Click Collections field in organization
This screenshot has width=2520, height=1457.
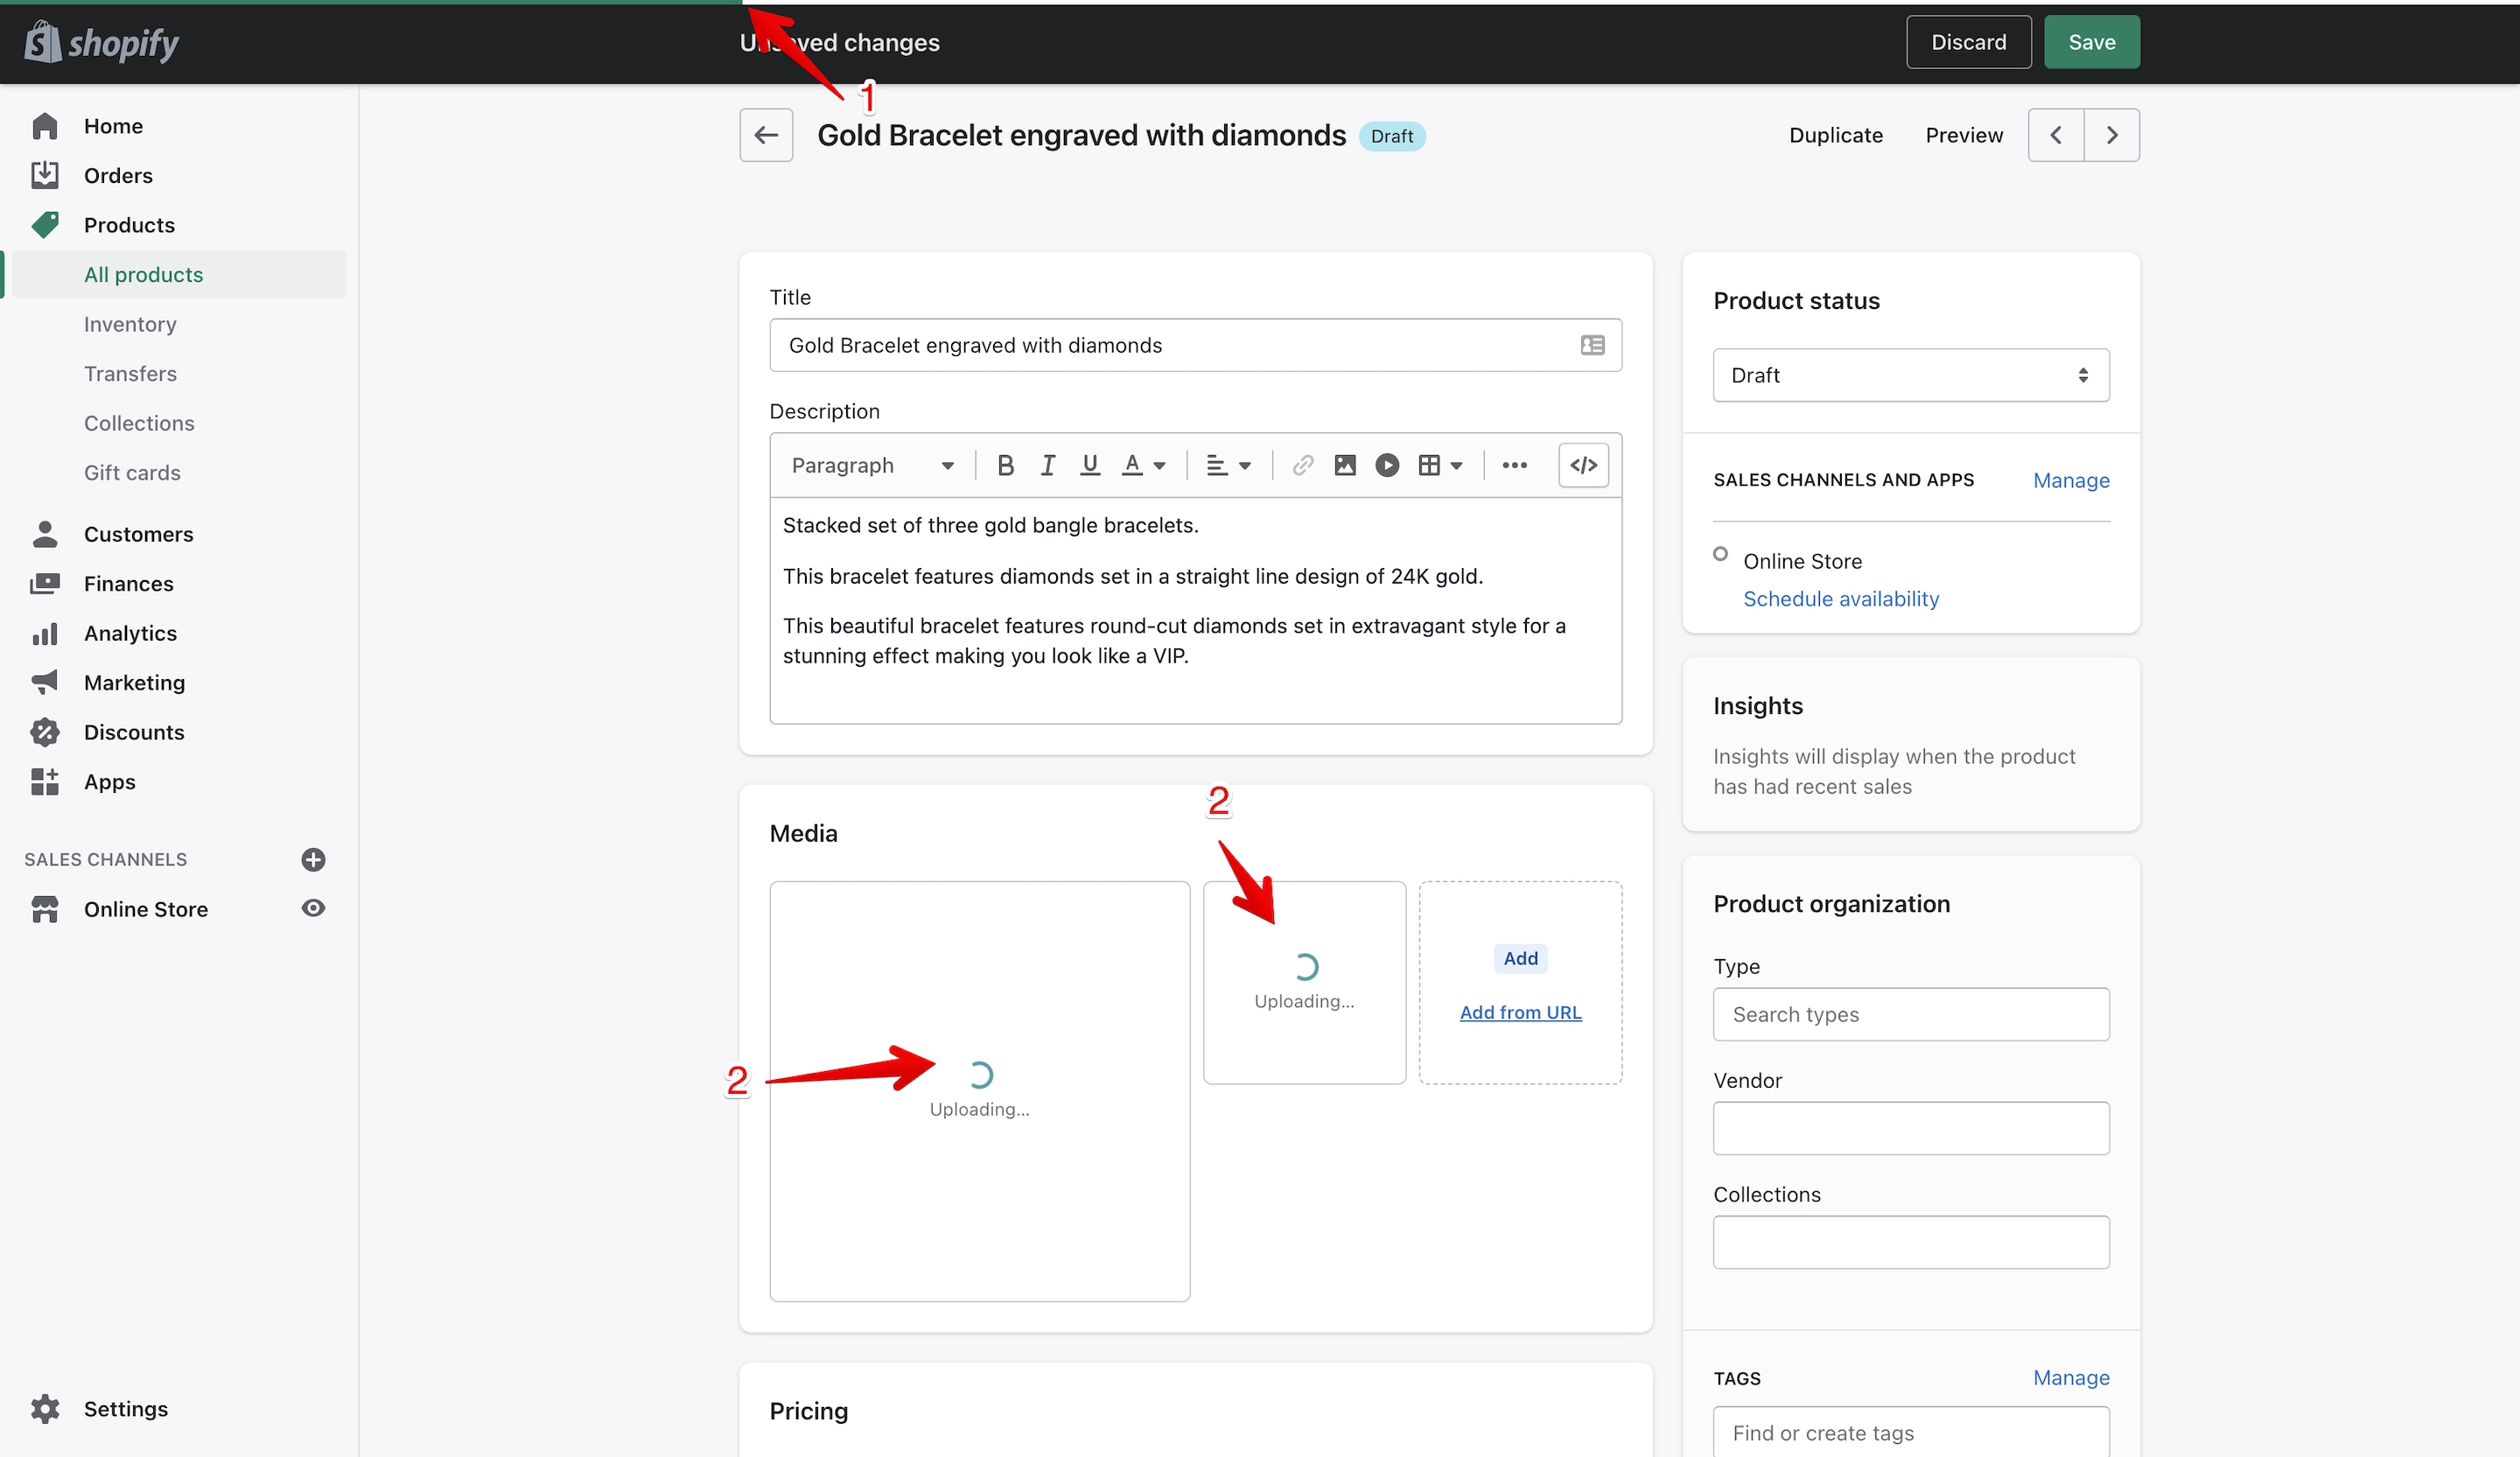click(x=1910, y=1242)
